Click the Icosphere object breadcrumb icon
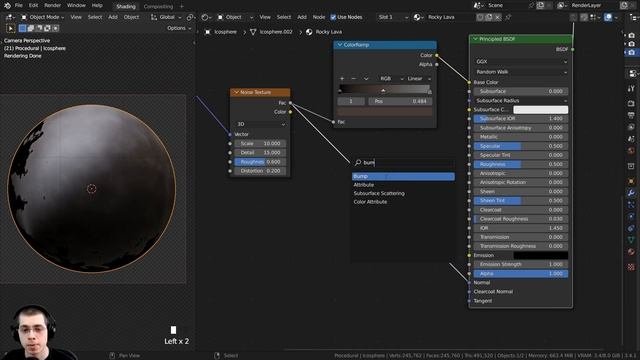 [x=208, y=32]
